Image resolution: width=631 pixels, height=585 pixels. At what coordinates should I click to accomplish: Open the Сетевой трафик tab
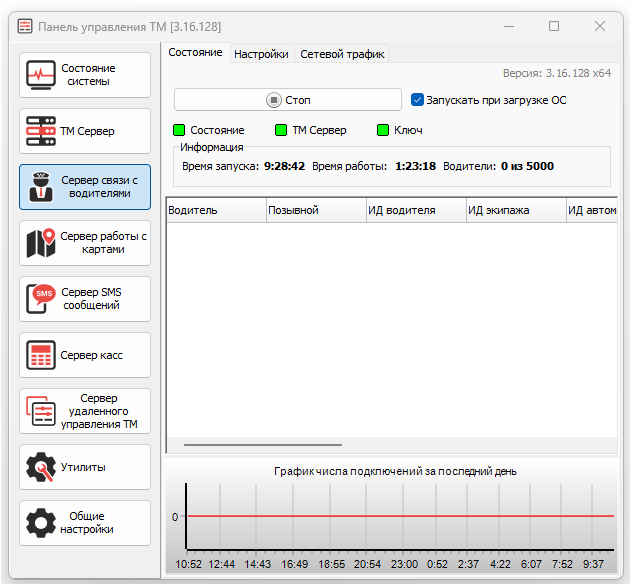342,54
